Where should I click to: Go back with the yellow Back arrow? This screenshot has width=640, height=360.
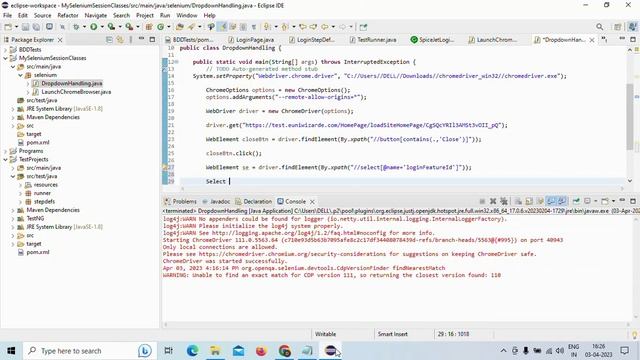point(324,27)
